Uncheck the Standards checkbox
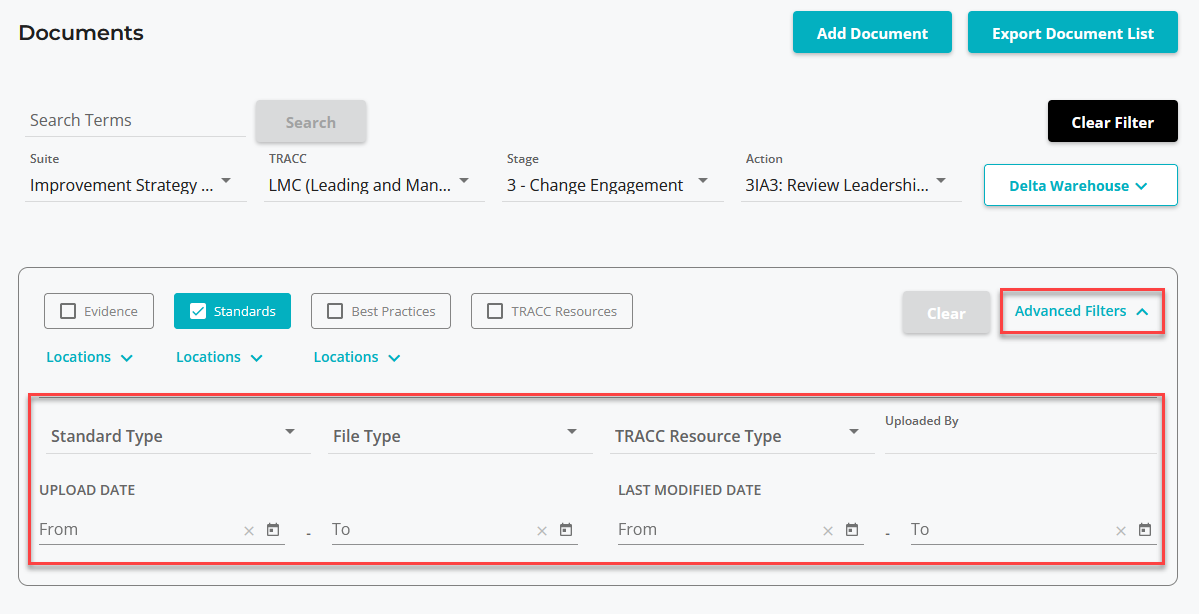1199x614 pixels. [x=198, y=311]
